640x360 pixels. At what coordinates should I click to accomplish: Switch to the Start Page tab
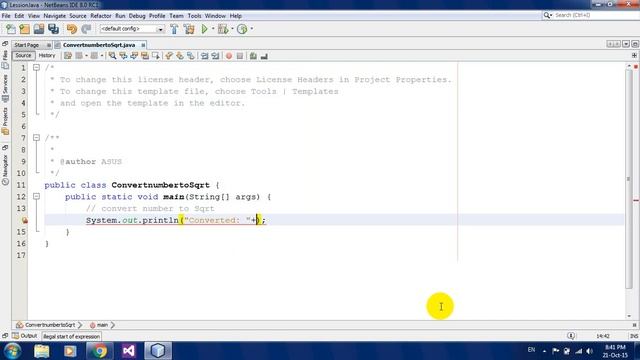click(27, 45)
